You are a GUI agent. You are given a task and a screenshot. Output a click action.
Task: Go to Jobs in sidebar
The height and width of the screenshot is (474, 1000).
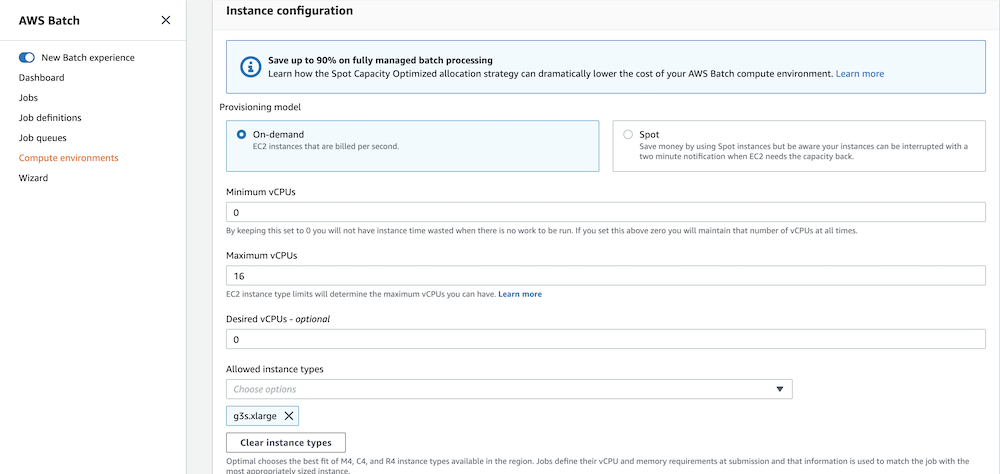click(x=28, y=98)
